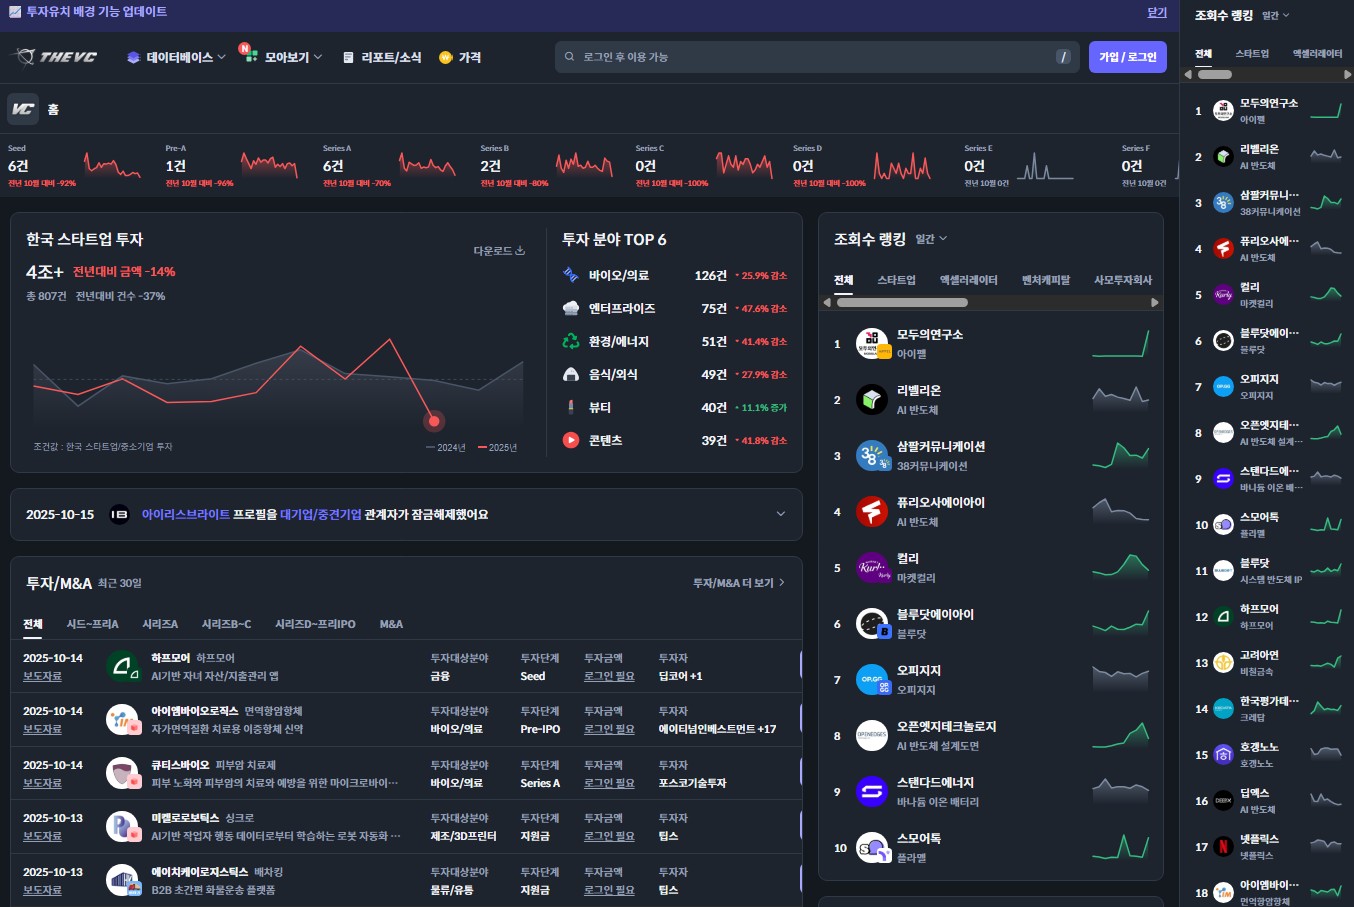Click the Netflix logo in sidebar ranking
Viewport: 1354px width, 907px height.
[x=1223, y=847]
